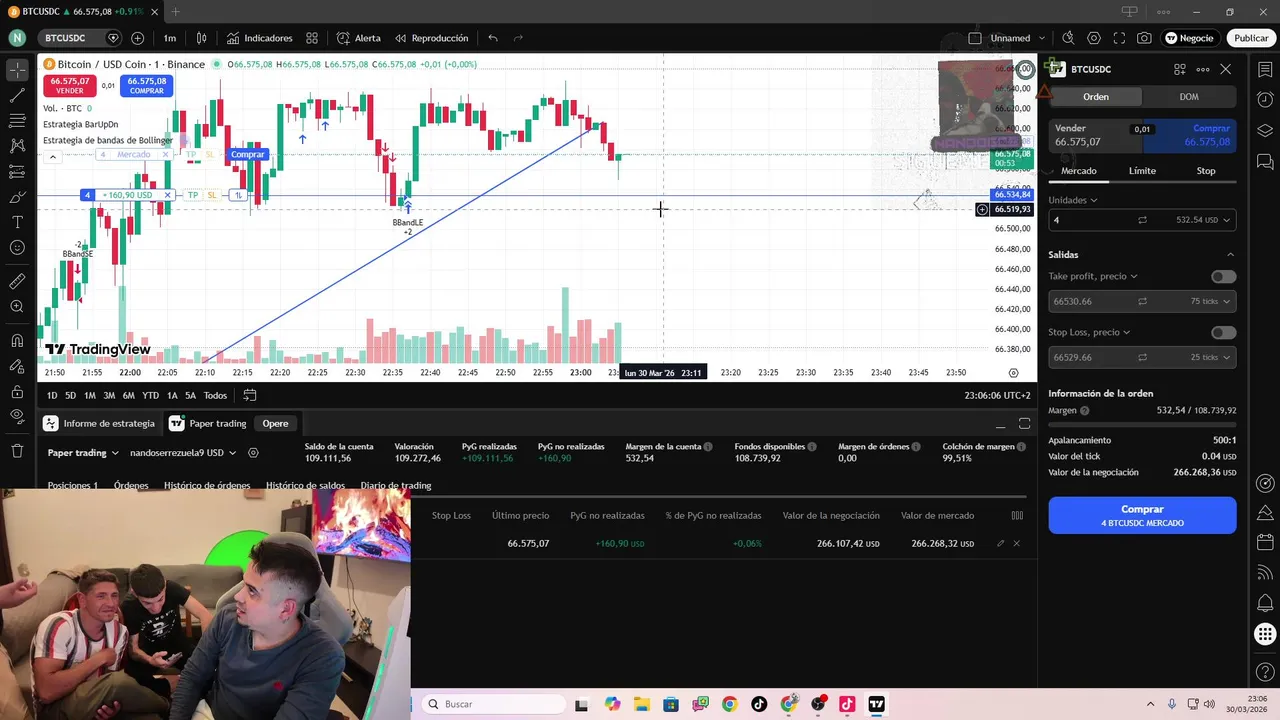Open the indicator templates grid
The image size is (1280, 720).
pos(312,38)
